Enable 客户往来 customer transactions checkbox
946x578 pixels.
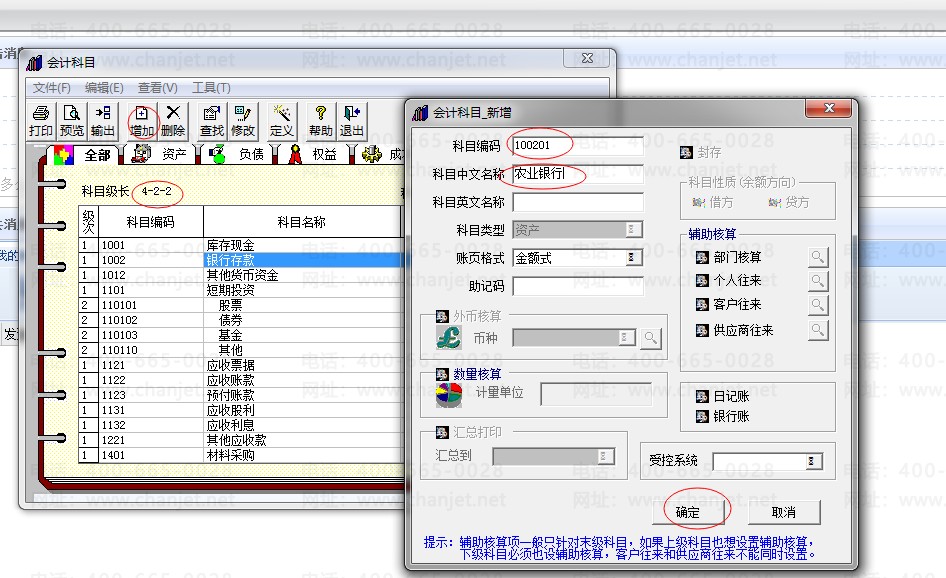(702, 305)
